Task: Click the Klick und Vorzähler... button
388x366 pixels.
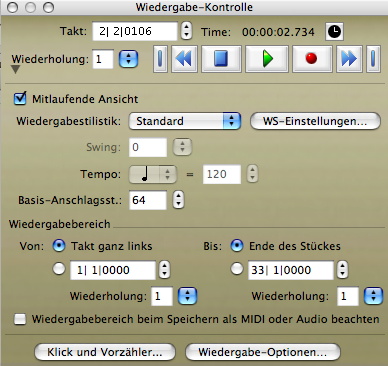Action: (x=105, y=352)
